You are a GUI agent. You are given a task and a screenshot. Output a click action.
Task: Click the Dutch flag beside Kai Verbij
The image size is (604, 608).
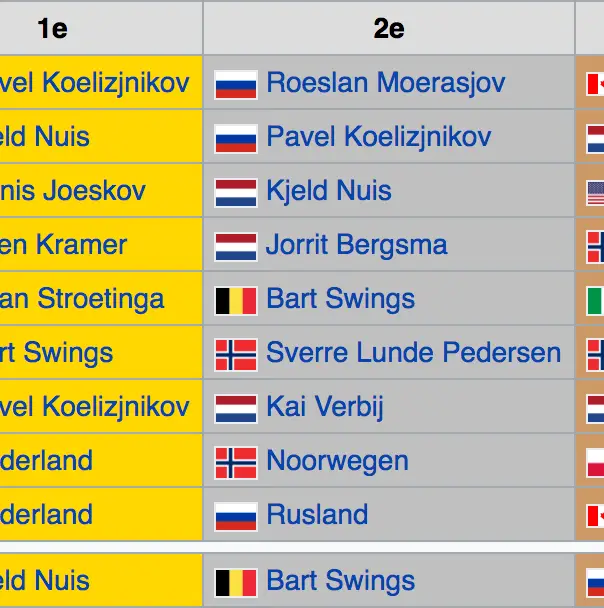[x=236, y=407]
